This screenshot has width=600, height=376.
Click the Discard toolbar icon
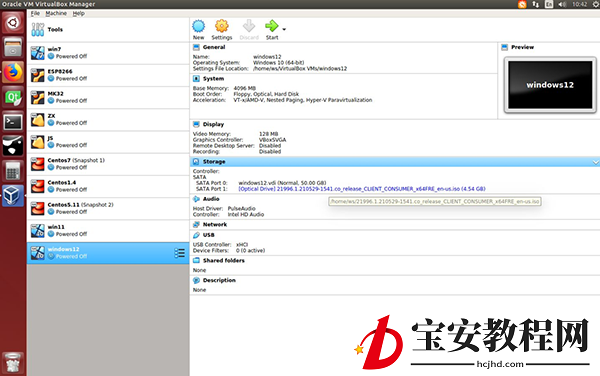click(249, 26)
